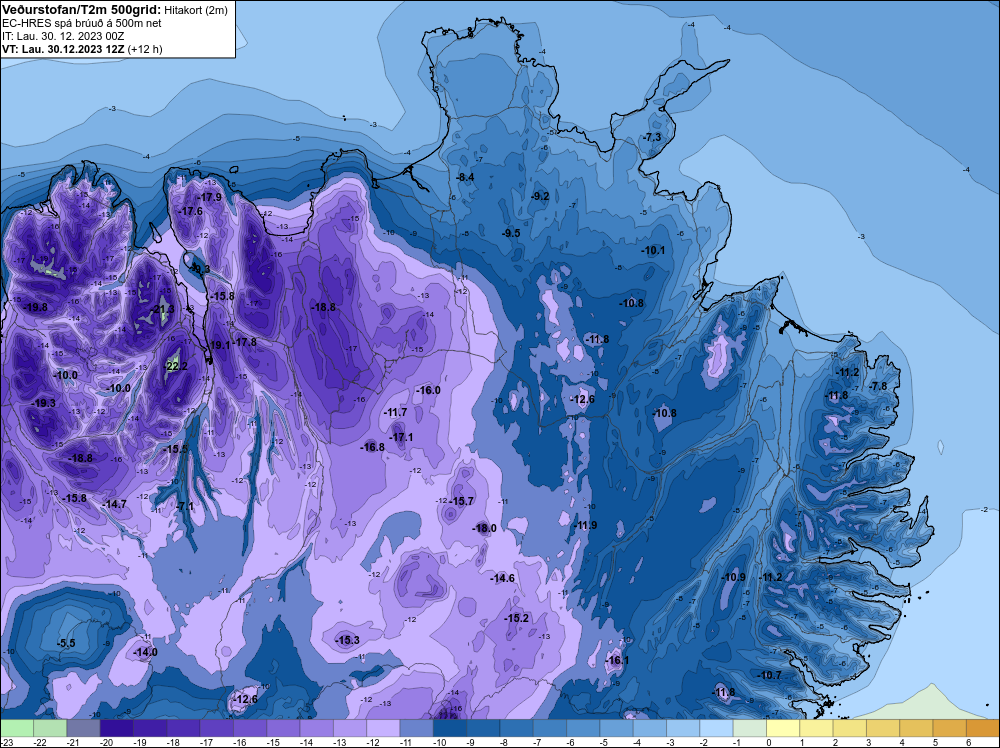
Task: Click the legend swatch between 2 and 3
Action: click(x=849, y=728)
